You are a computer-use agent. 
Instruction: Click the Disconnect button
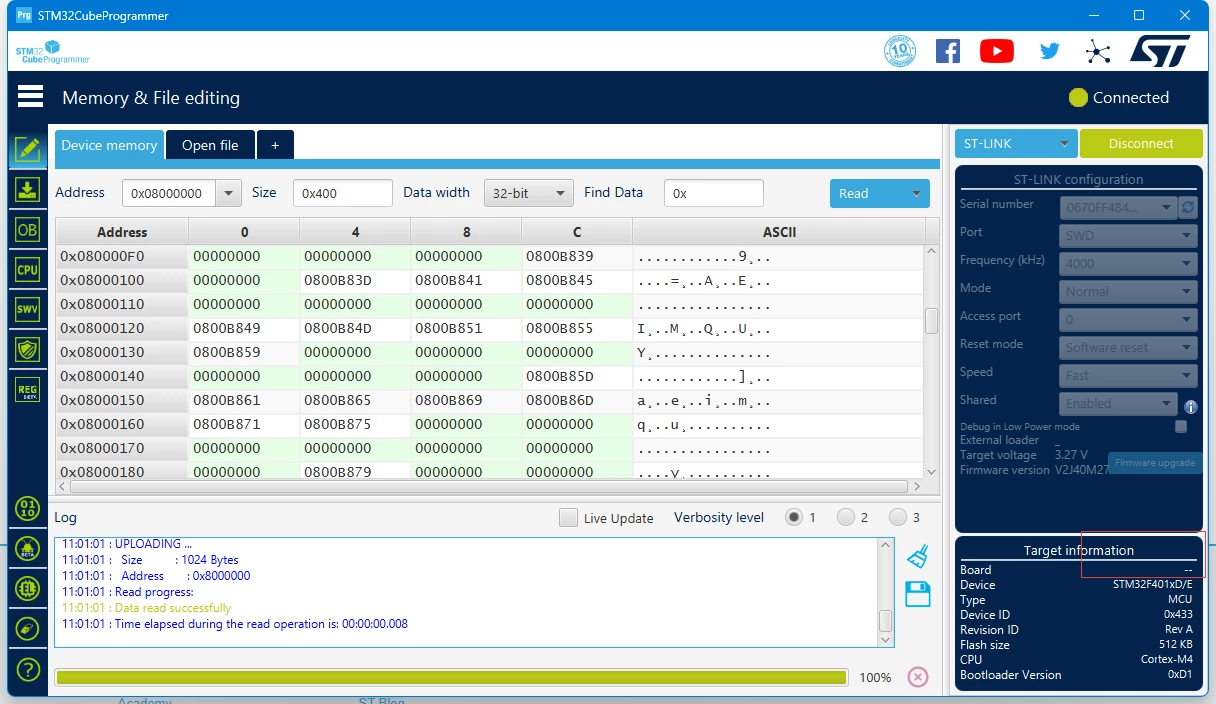click(x=1141, y=144)
